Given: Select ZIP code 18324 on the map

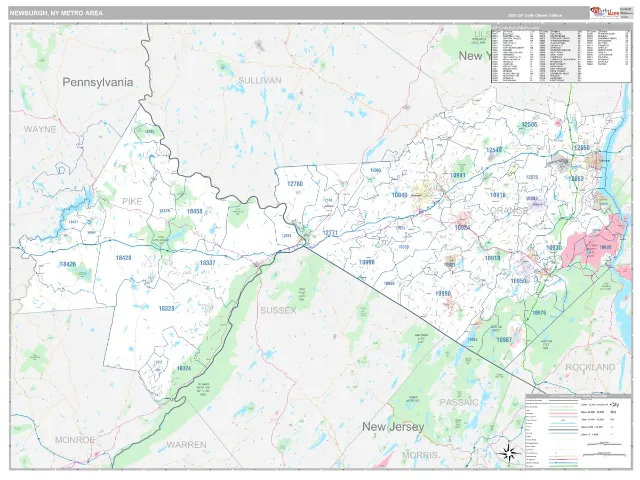Looking at the screenshot, I should (184, 368).
